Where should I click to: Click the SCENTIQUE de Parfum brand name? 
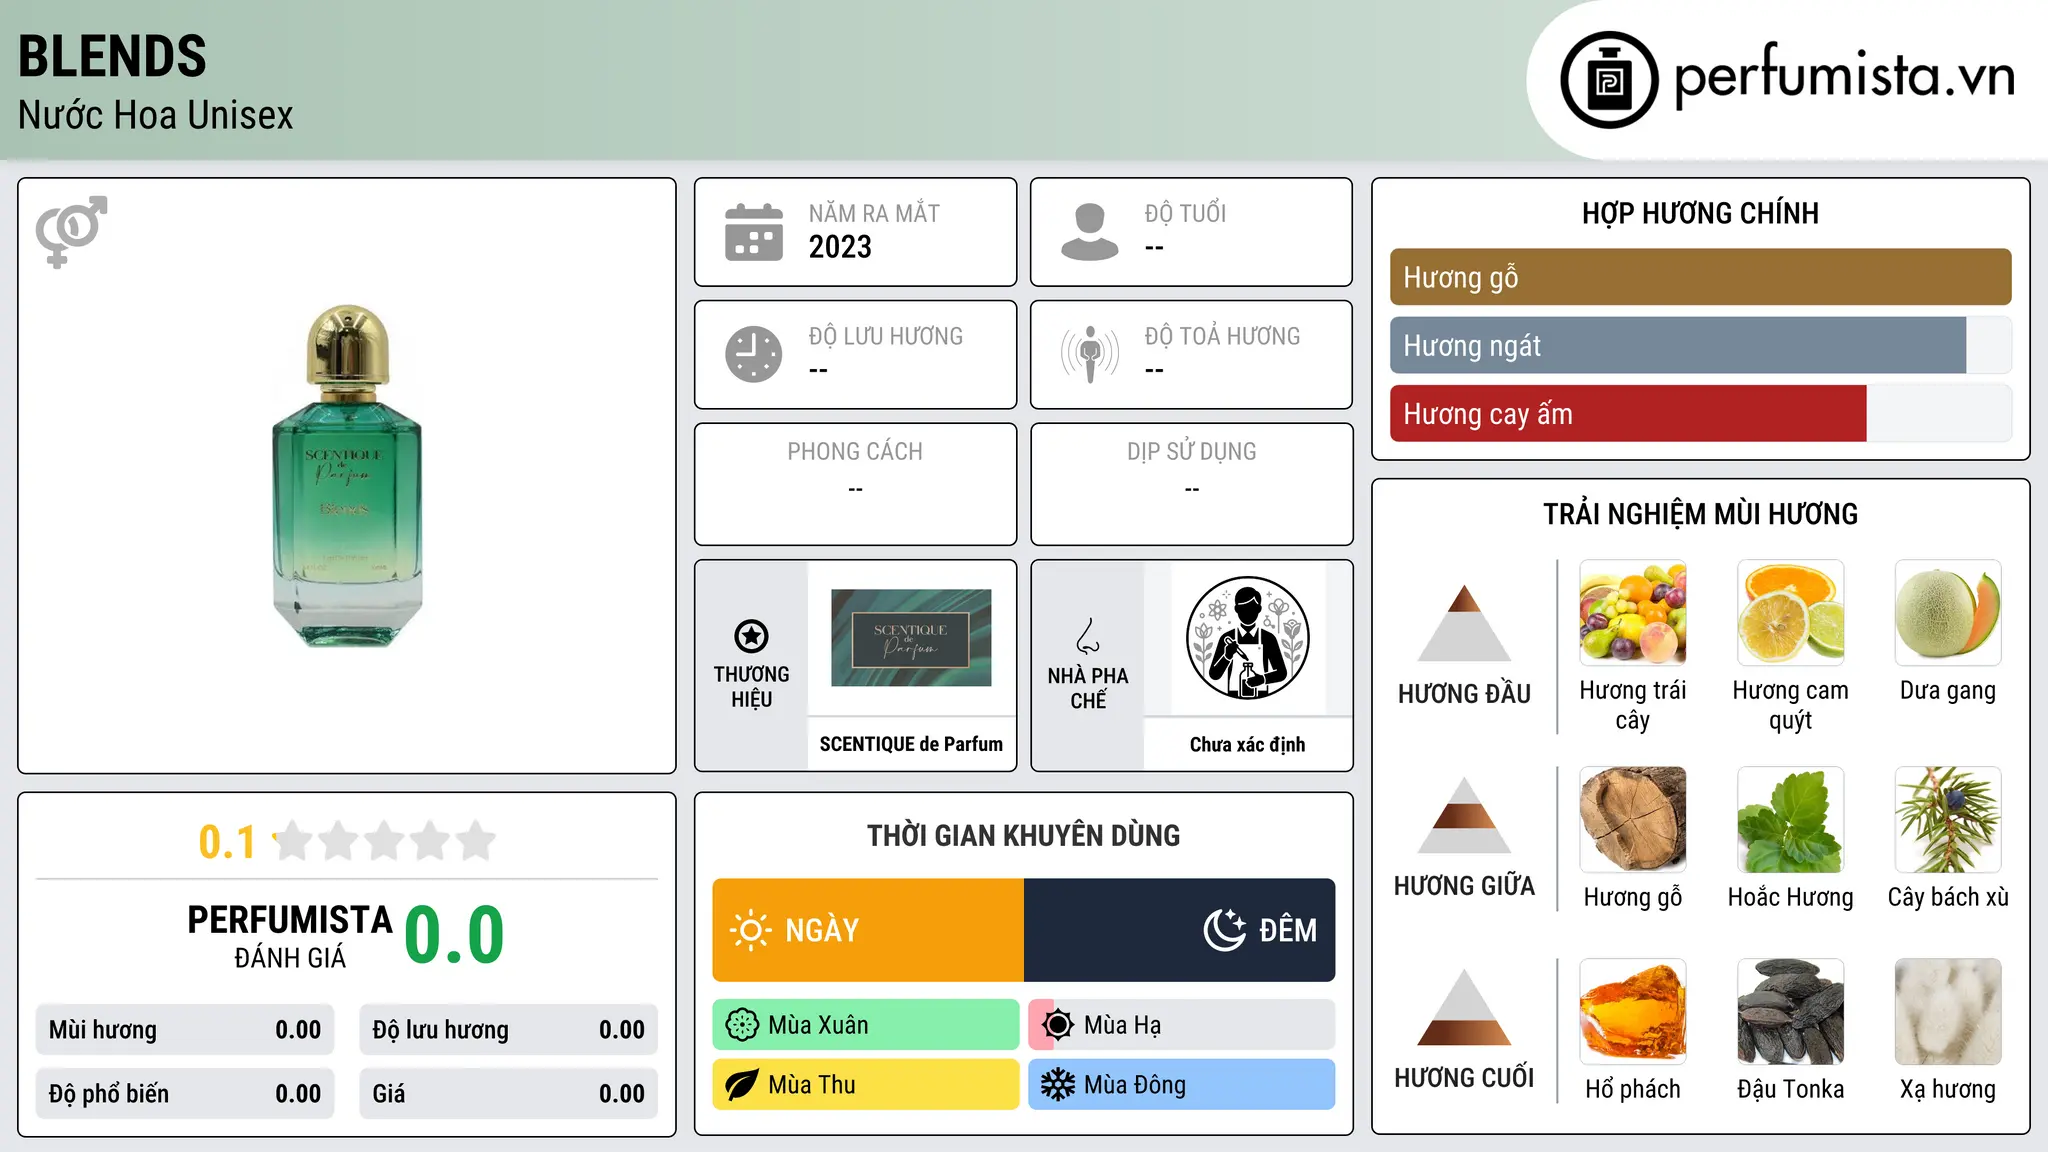(x=911, y=744)
